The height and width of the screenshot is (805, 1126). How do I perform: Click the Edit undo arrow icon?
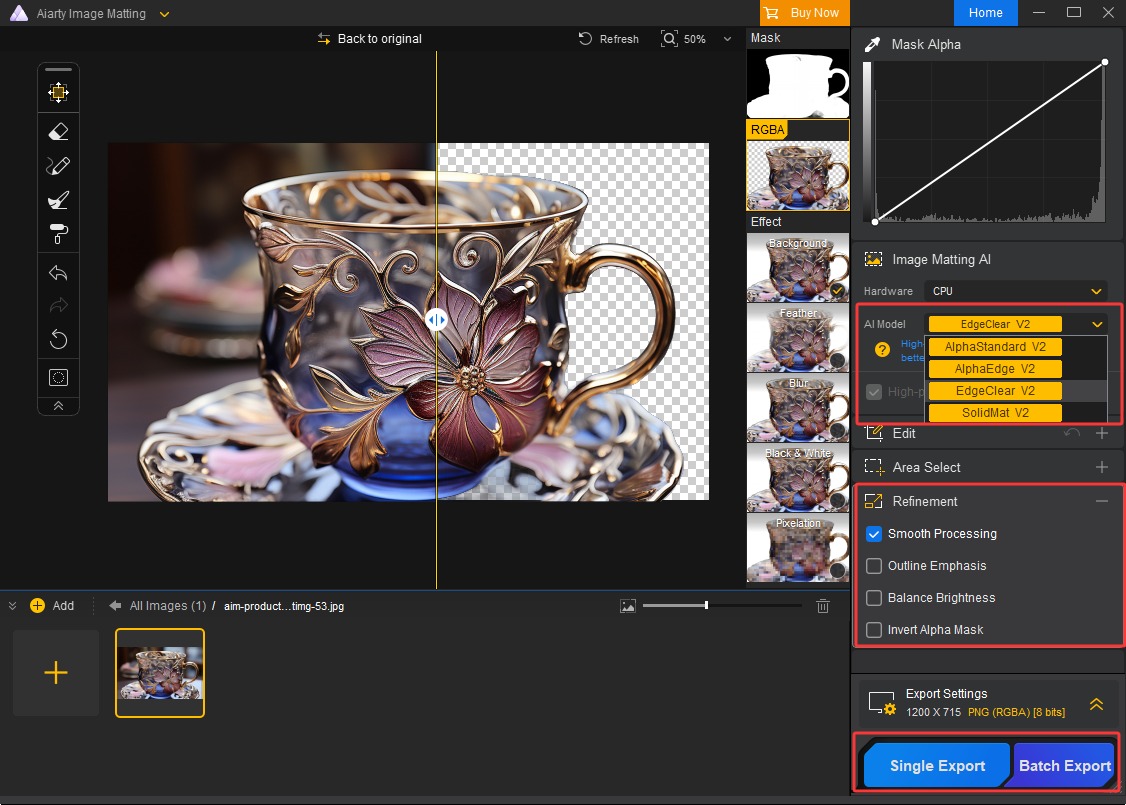click(x=1071, y=433)
